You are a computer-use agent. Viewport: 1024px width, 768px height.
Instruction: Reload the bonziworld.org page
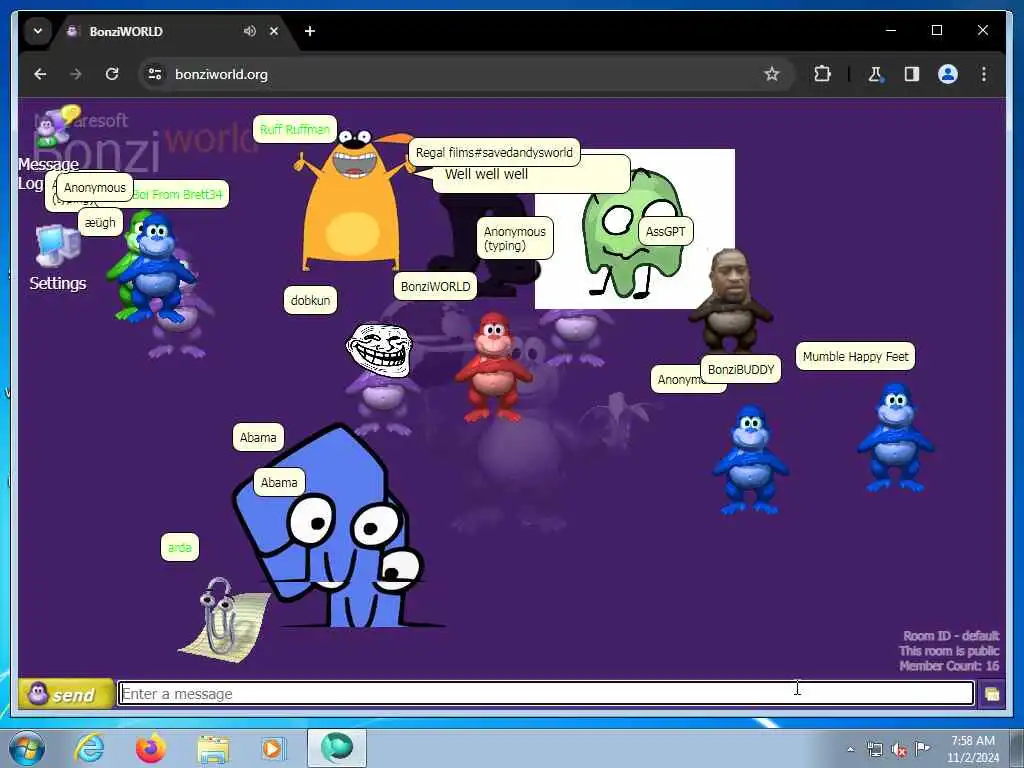coord(112,74)
